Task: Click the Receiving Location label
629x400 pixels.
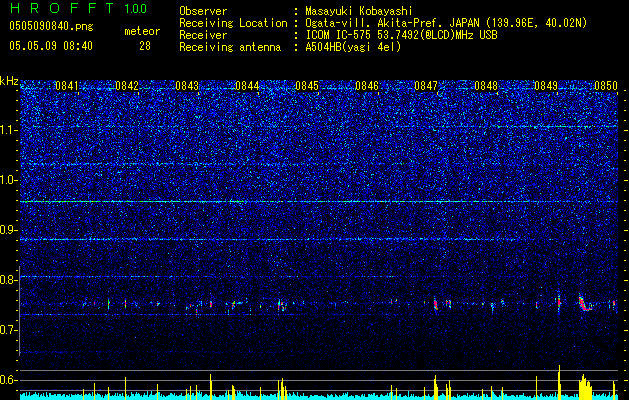Action: click(x=233, y=23)
